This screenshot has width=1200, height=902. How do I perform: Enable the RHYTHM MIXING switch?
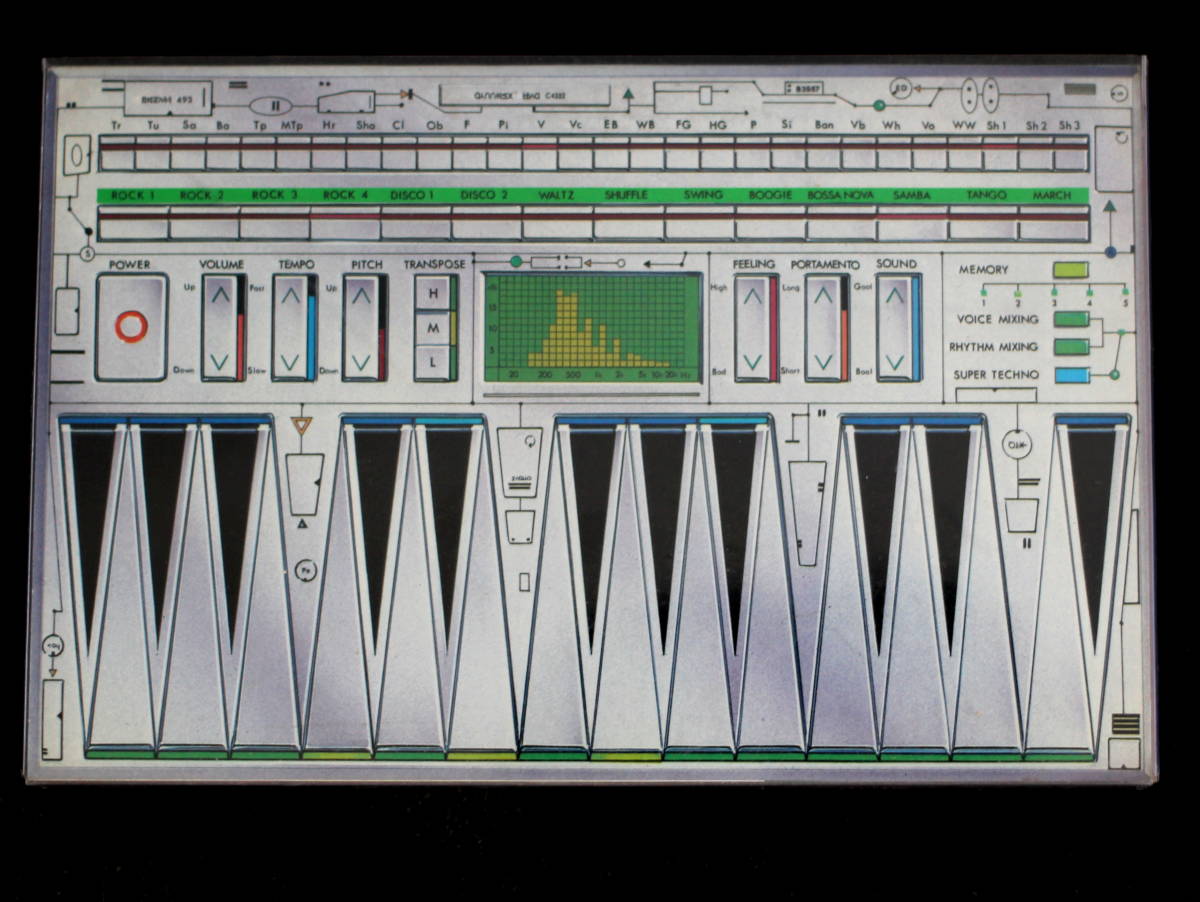(1072, 347)
